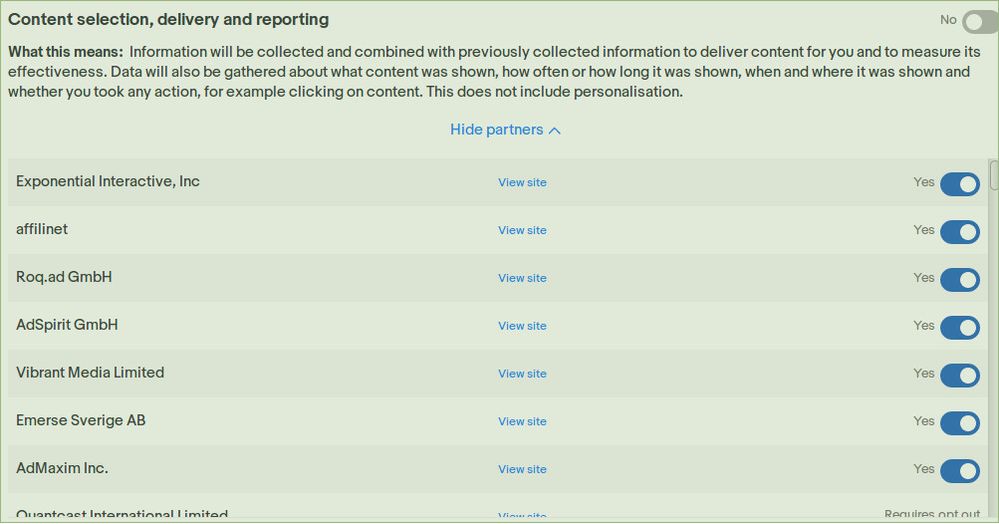999x524 pixels.
Task: Click View site next to AdMaxim Inc.
Action: pyautogui.click(x=522, y=469)
